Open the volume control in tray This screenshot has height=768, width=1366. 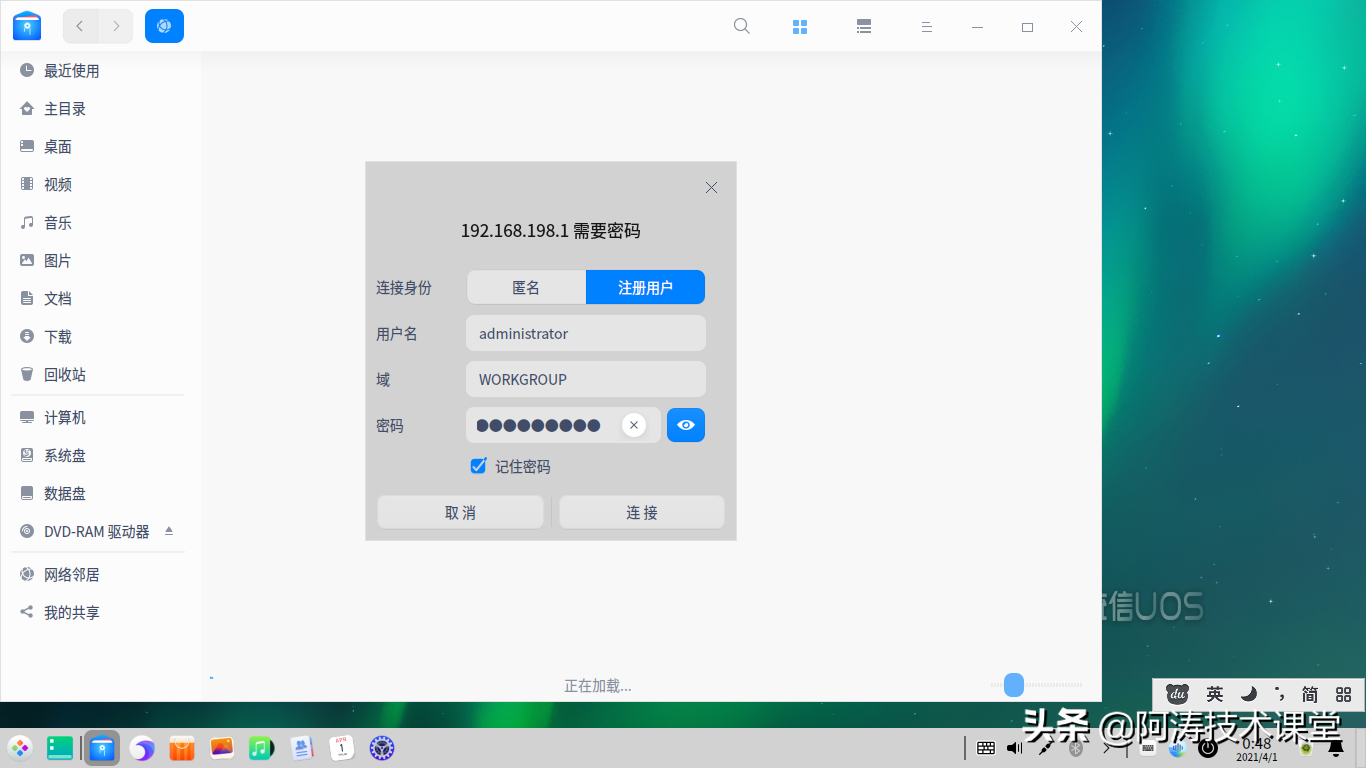(x=1015, y=747)
